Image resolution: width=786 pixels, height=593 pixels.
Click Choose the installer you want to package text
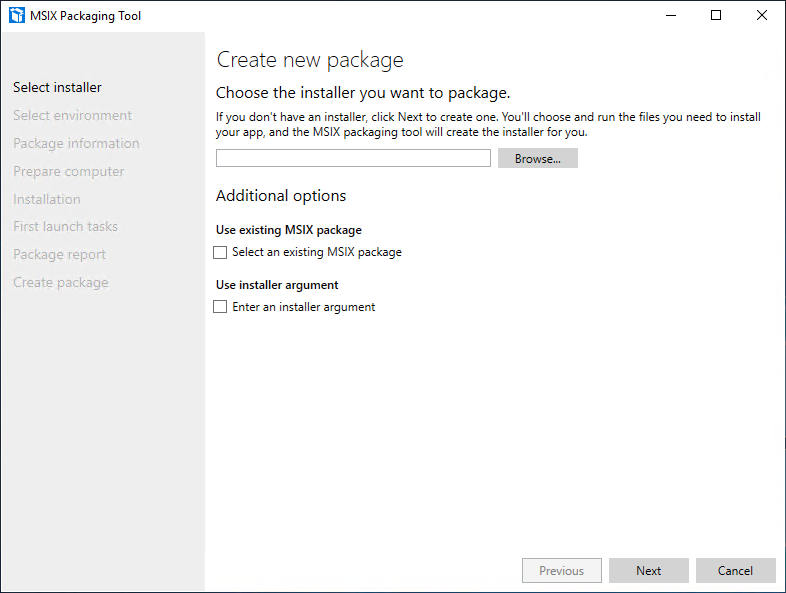[x=363, y=93]
